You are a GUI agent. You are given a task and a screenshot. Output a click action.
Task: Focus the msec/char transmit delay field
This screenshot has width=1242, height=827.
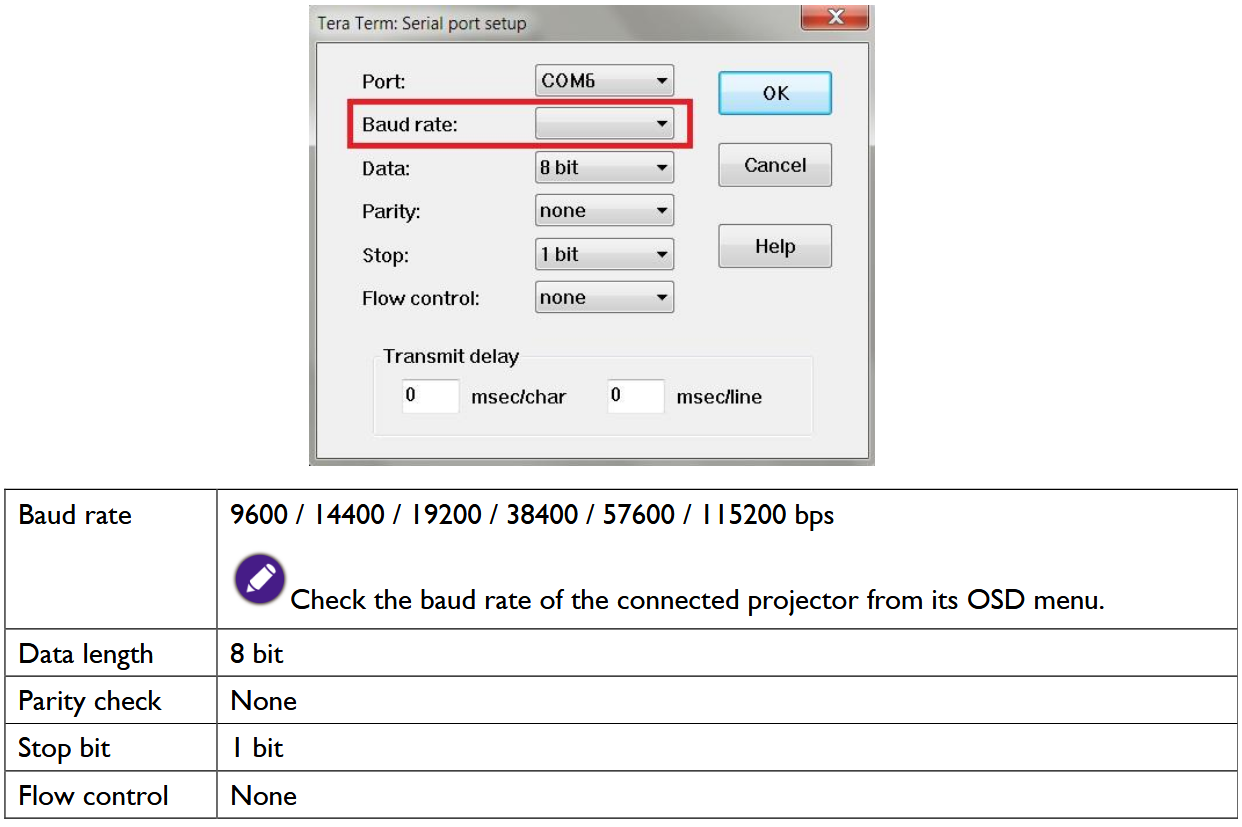431,396
